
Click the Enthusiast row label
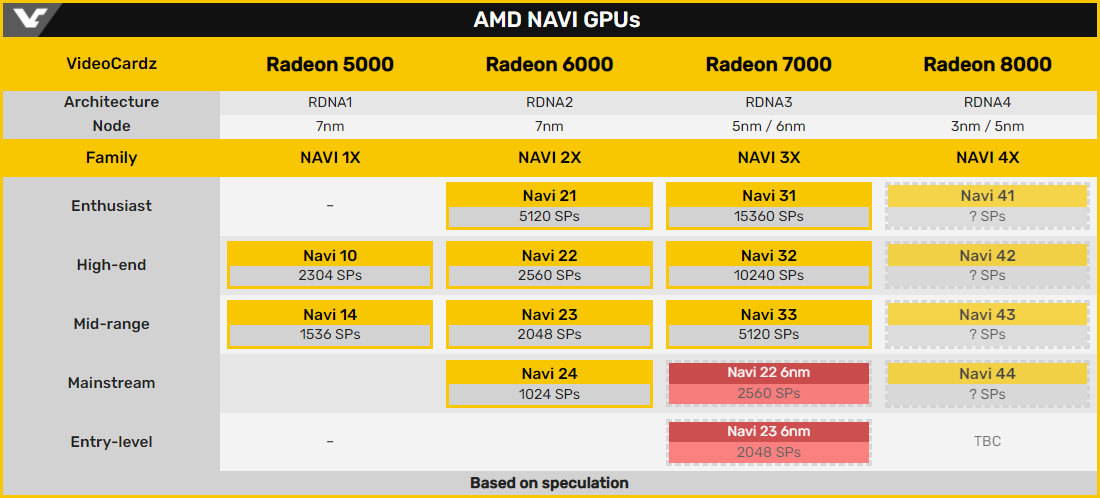pyautogui.click(x=111, y=206)
